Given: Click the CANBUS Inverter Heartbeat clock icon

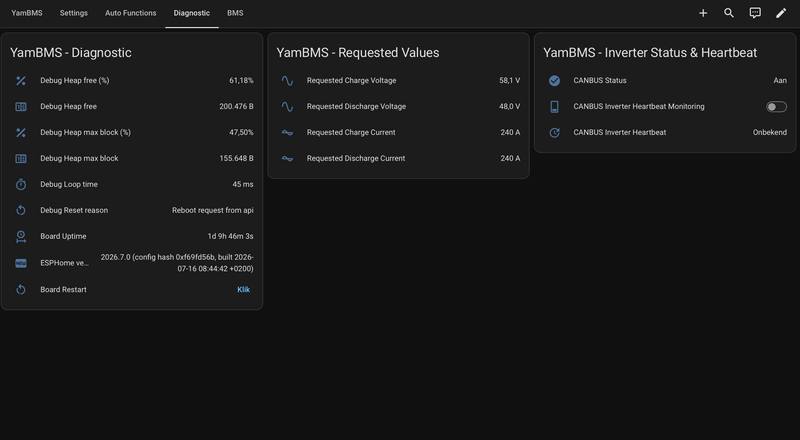Looking at the screenshot, I should tap(554, 133).
